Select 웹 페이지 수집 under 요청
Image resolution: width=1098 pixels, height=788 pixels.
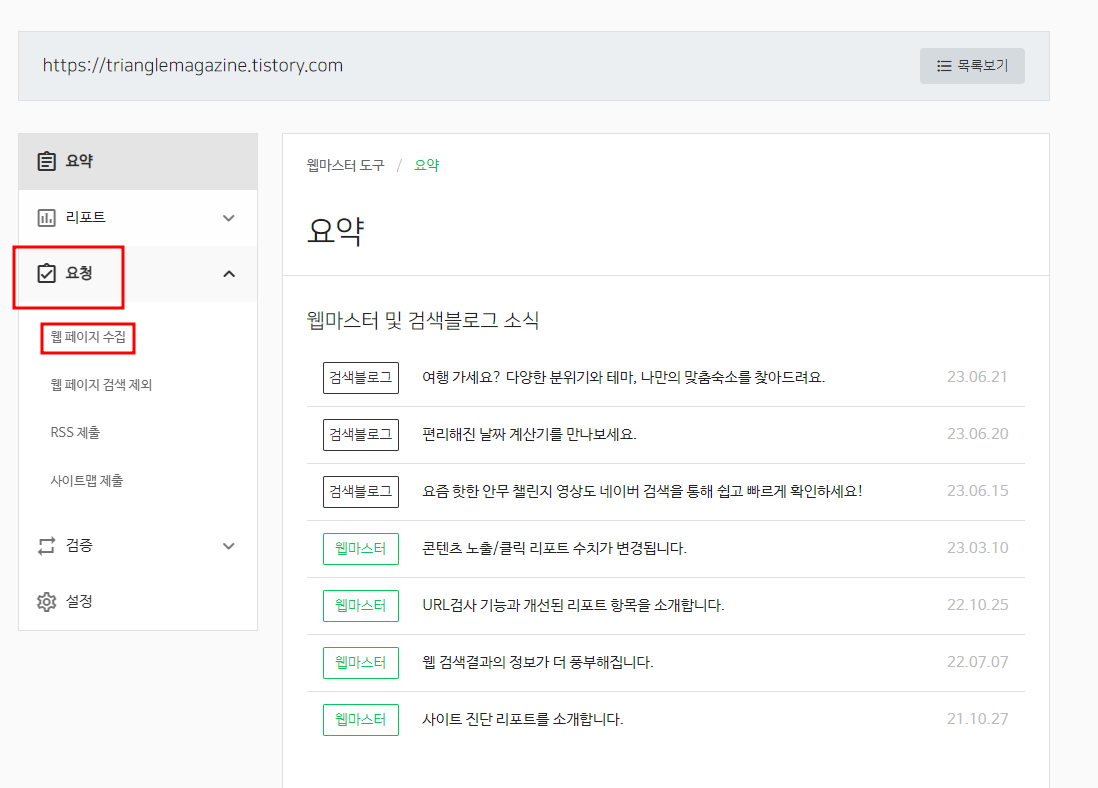pyautogui.click(x=87, y=339)
